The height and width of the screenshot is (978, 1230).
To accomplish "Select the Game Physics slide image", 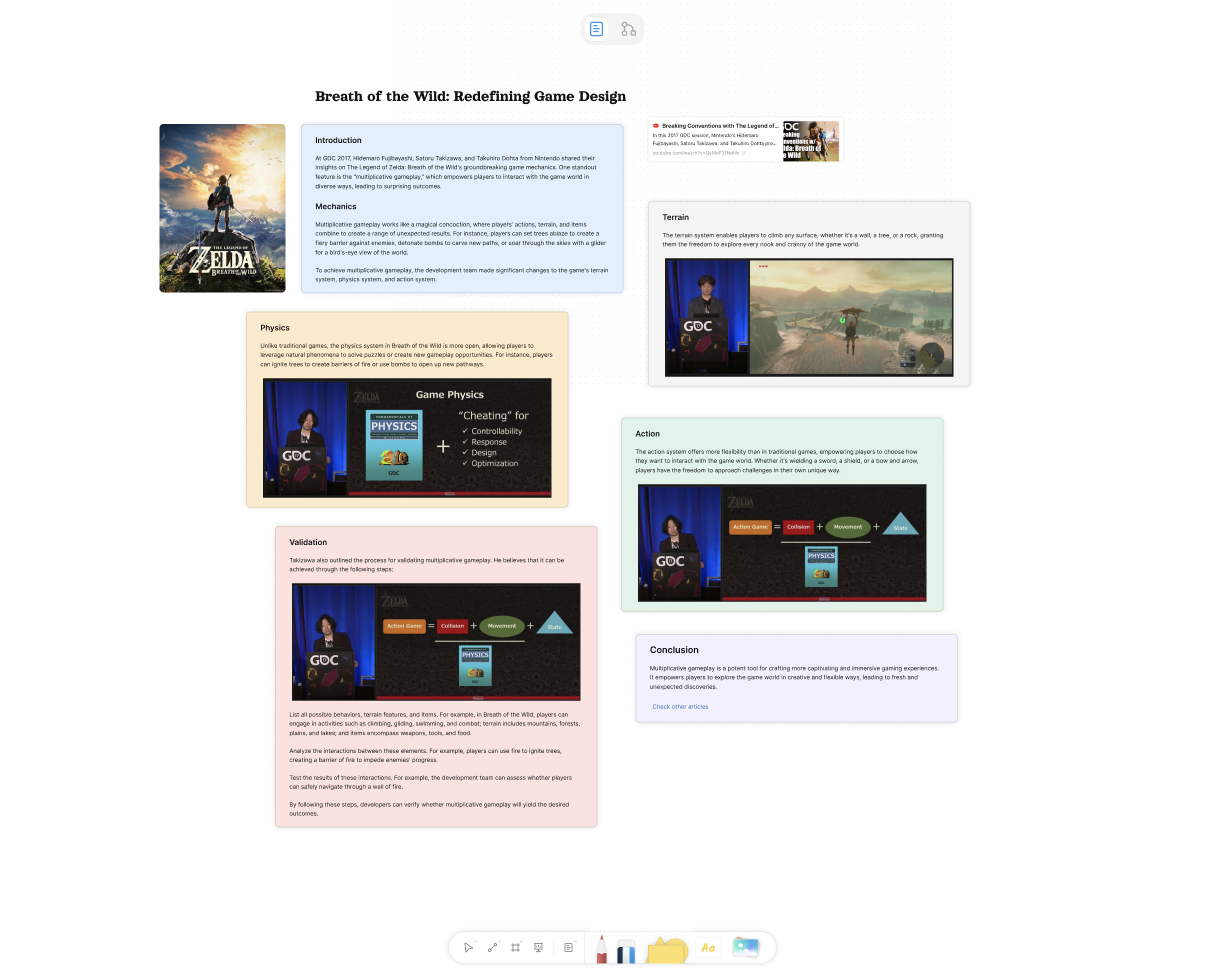I will coord(407,438).
